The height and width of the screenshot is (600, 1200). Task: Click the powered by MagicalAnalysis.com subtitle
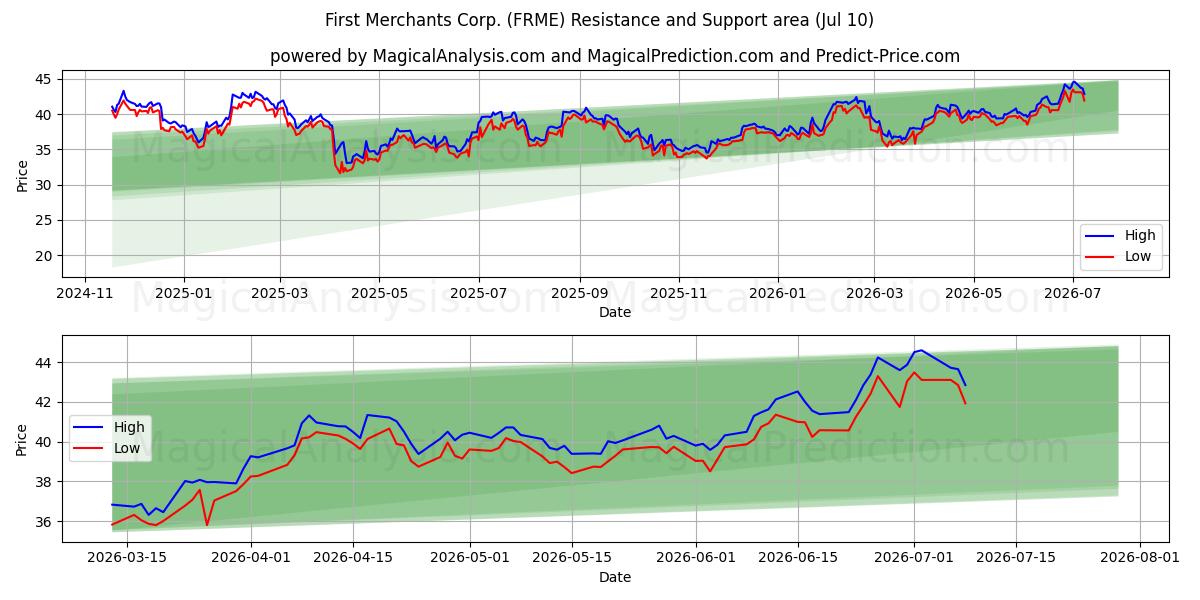tap(614, 56)
